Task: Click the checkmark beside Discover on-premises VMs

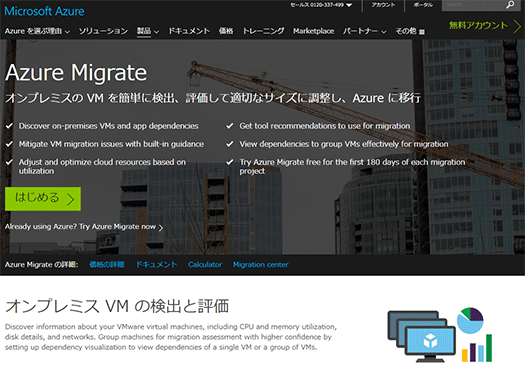Action: 9,126
